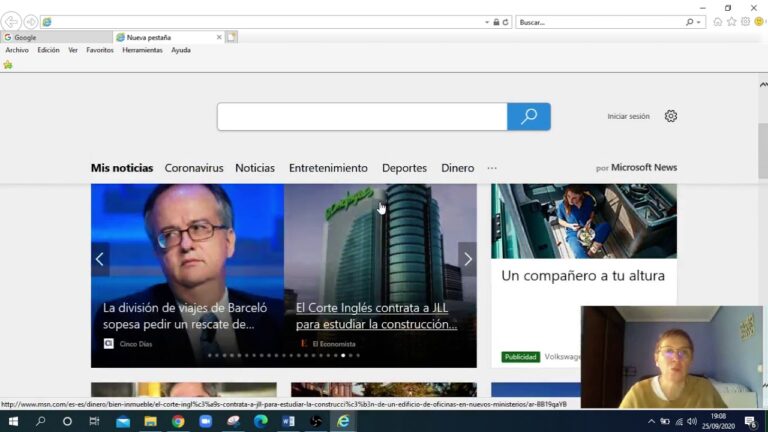
Task: Click the magnifier icon in Buscar box
Action: 689,22
